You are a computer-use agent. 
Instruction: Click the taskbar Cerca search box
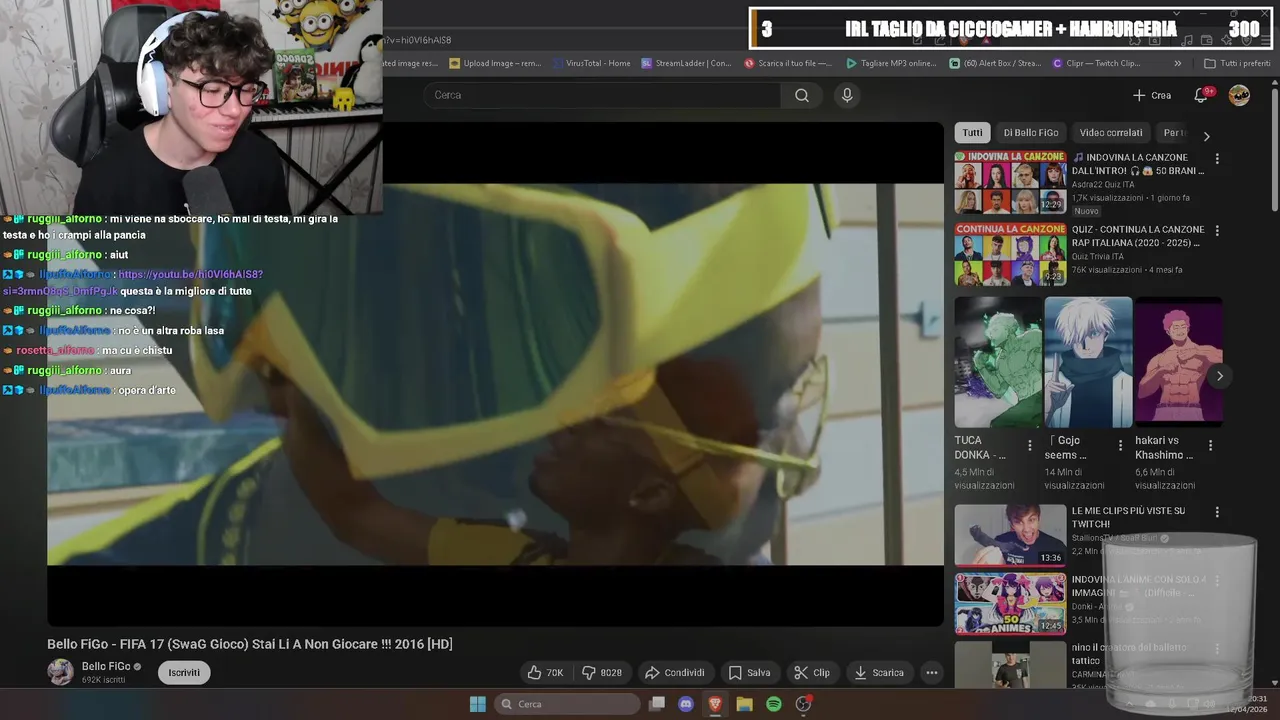(567, 704)
